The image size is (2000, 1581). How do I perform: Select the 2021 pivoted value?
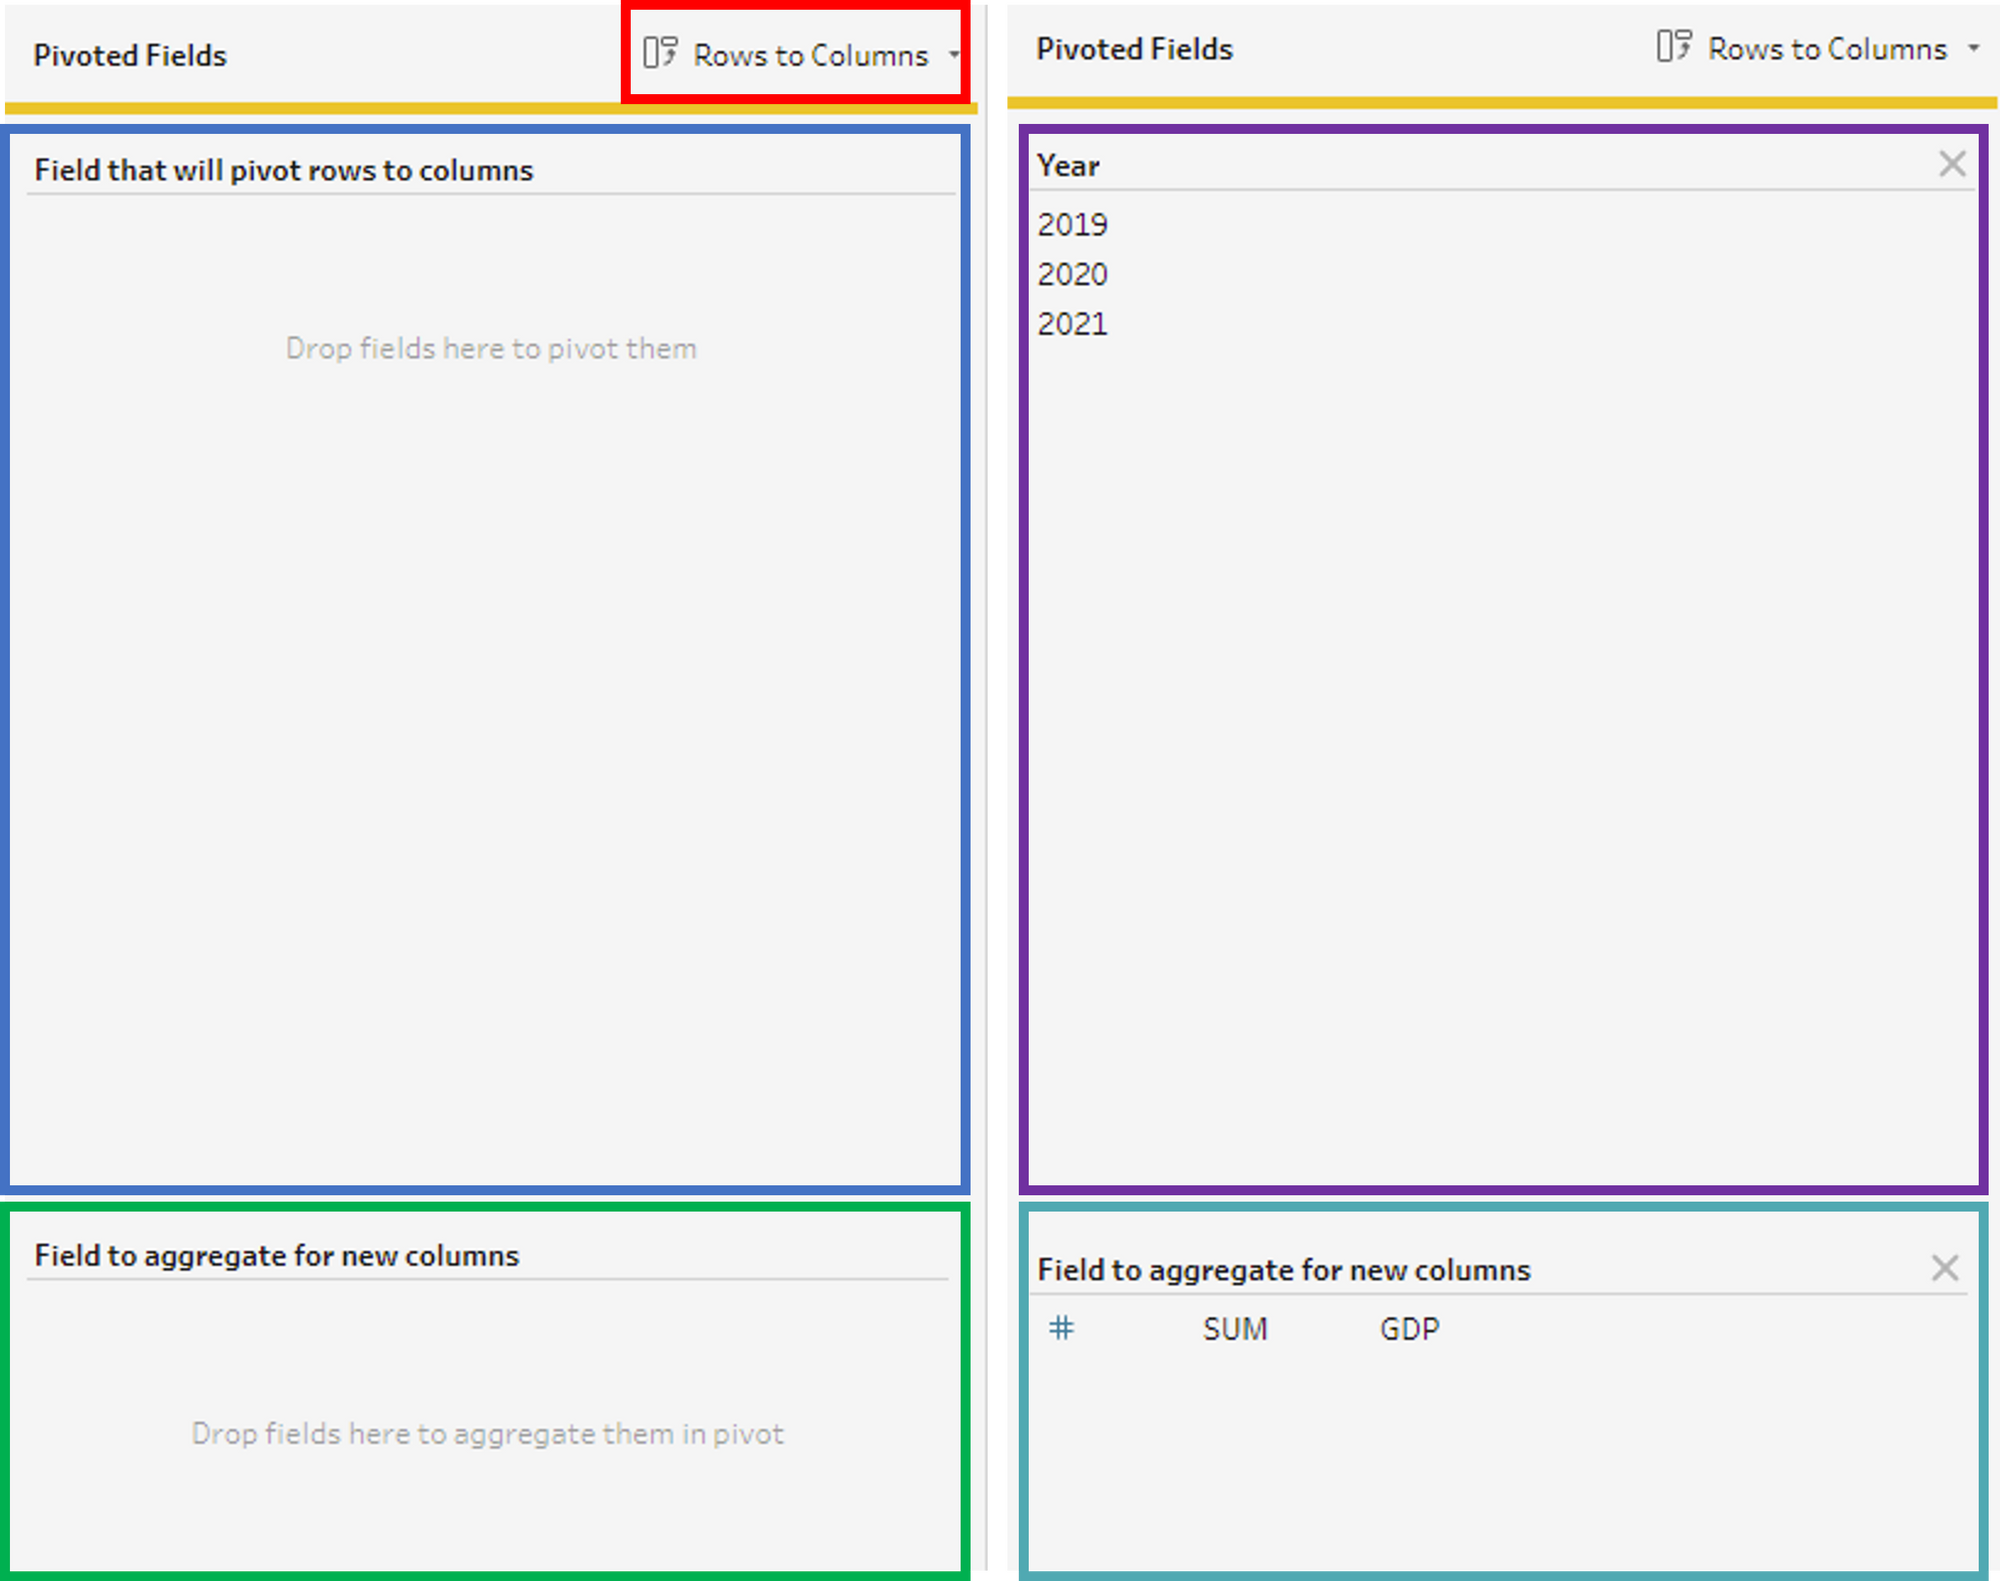[1072, 324]
